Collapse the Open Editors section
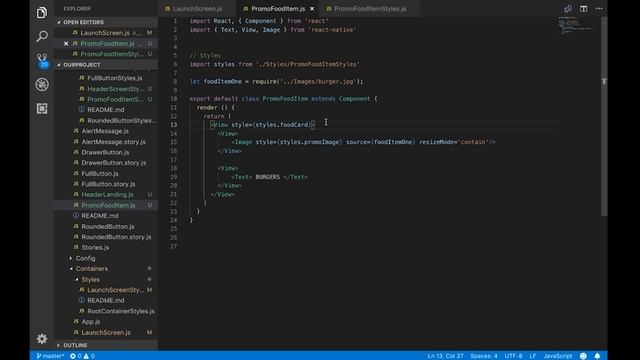This screenshot has width=640, height=360. pyautogui.click(x=106, y=22)
